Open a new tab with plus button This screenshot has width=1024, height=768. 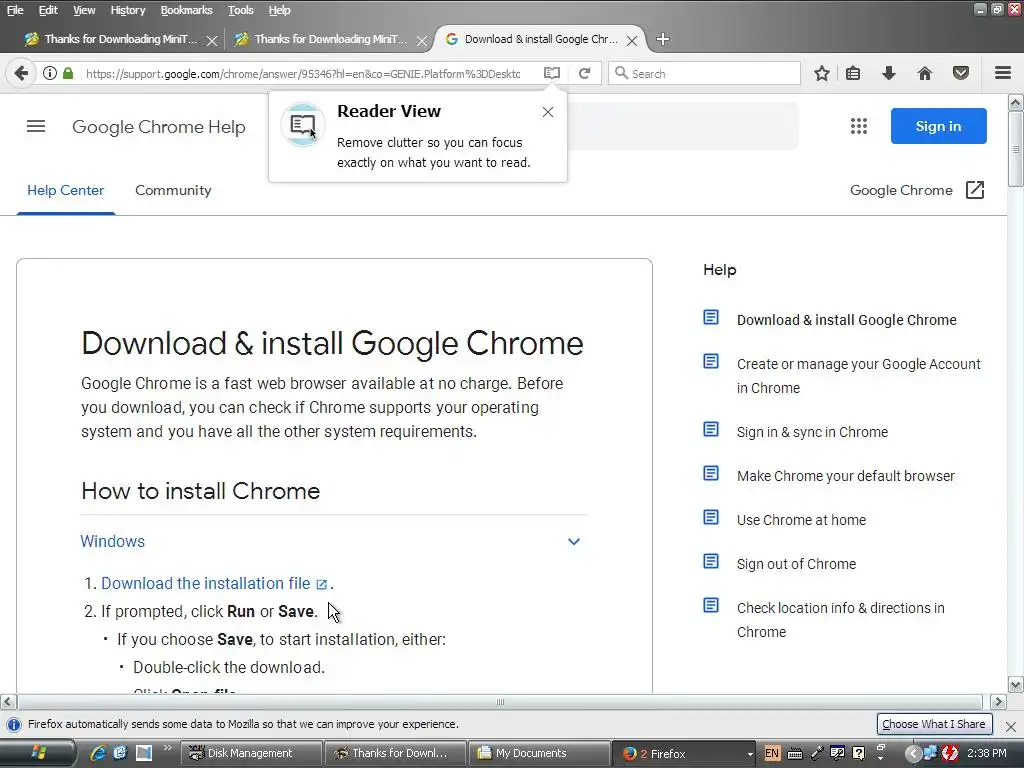[x=663, y=39]
